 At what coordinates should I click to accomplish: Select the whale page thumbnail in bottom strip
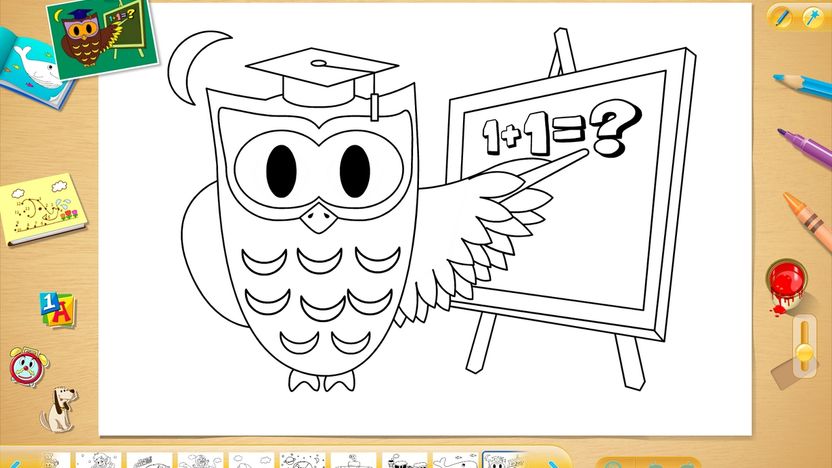point(455,461)
